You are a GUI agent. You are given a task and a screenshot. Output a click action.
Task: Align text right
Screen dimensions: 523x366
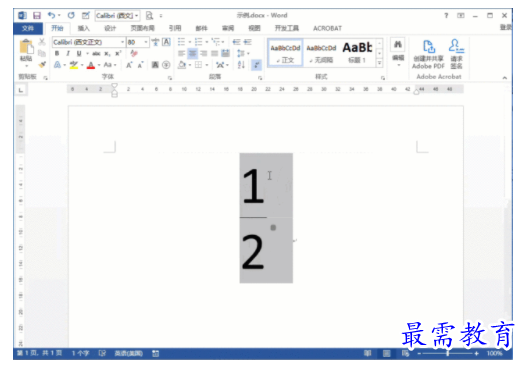click(x=203, y=53)
